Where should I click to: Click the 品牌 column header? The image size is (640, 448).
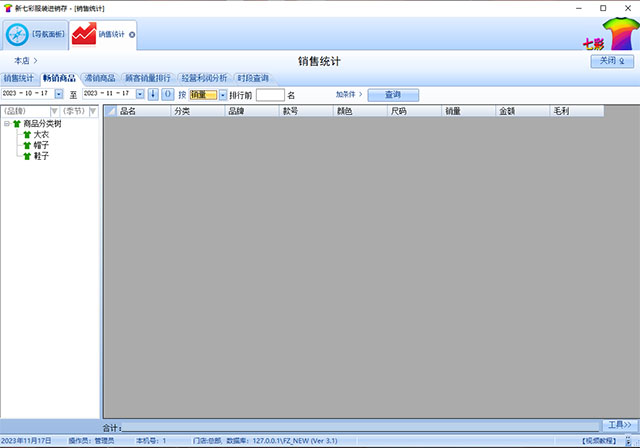(252, 111)
